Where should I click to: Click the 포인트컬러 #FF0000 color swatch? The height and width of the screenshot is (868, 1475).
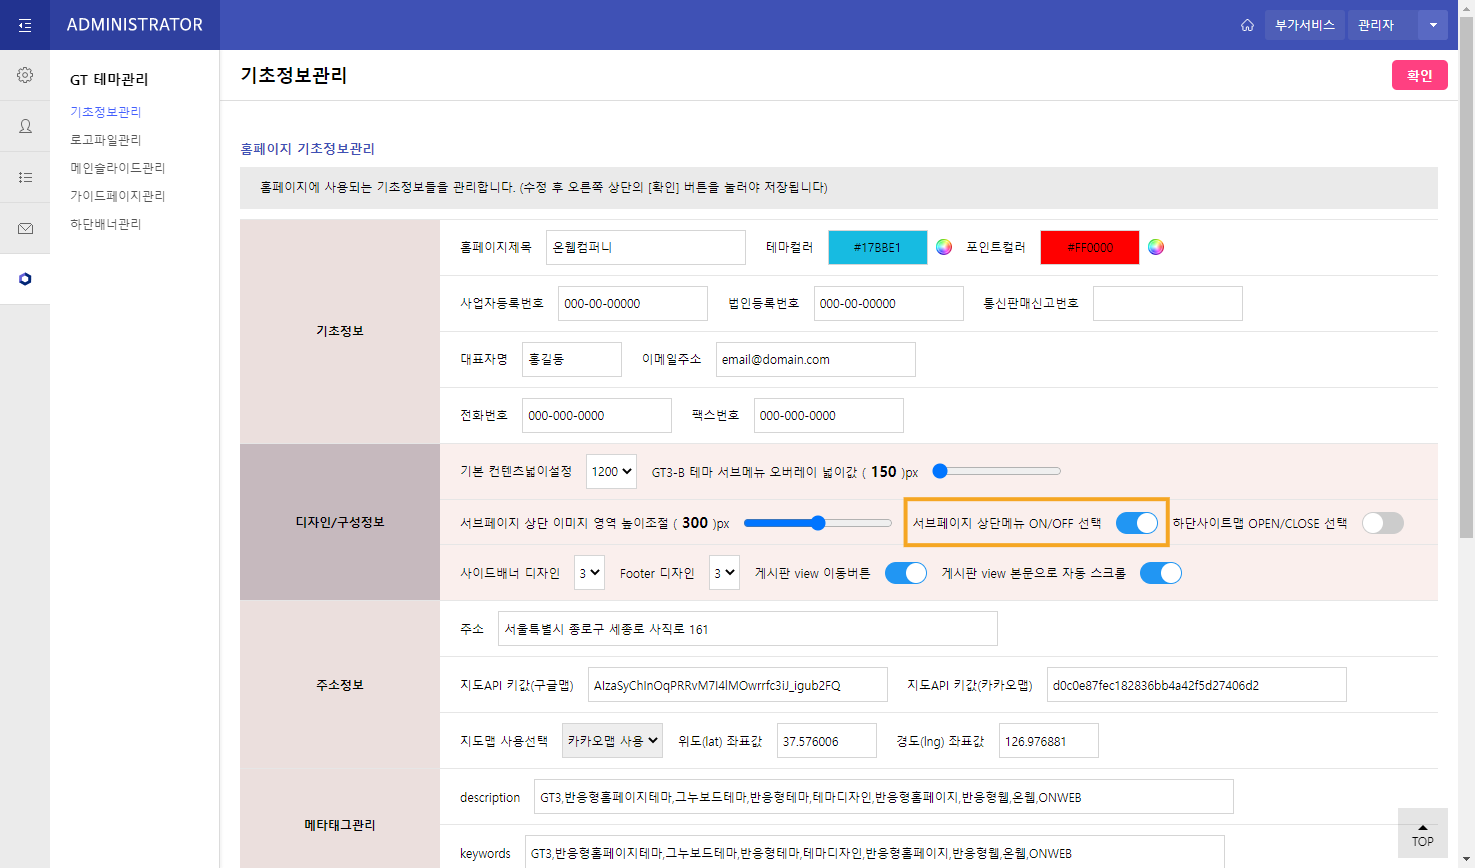click(x=1090, y=247)
